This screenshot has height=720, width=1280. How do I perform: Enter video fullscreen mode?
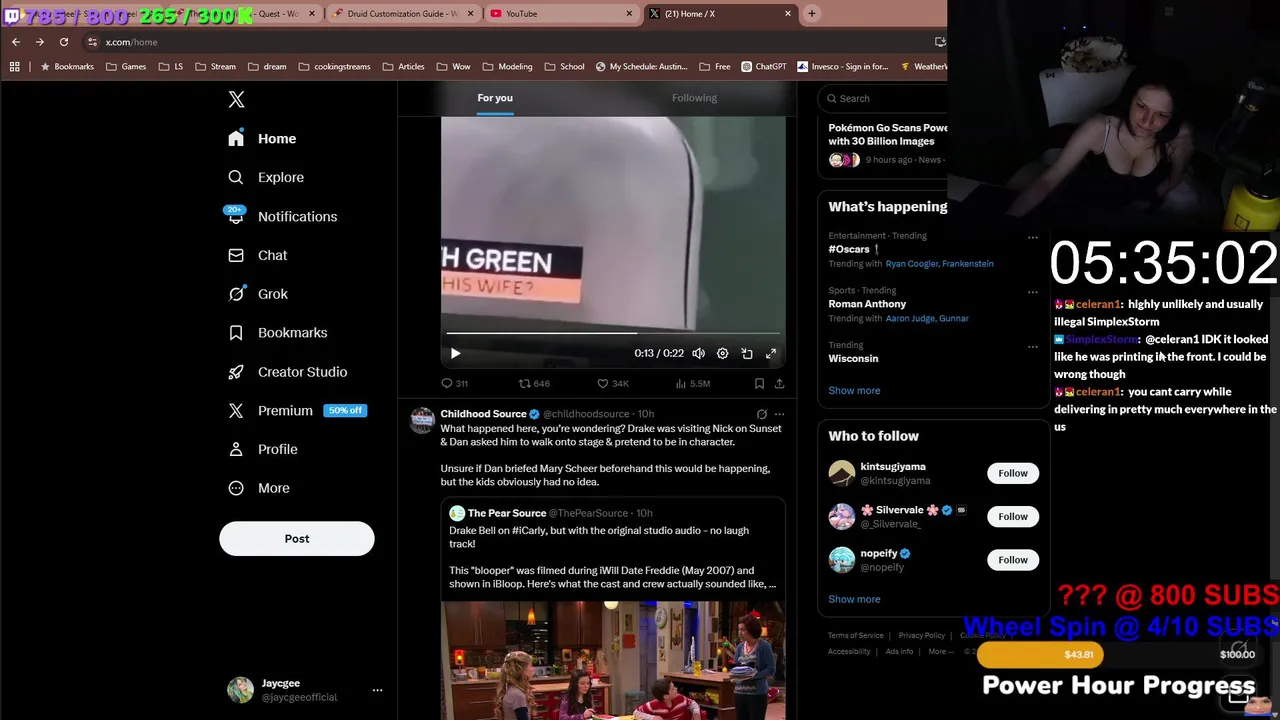[x=771, y=353]
